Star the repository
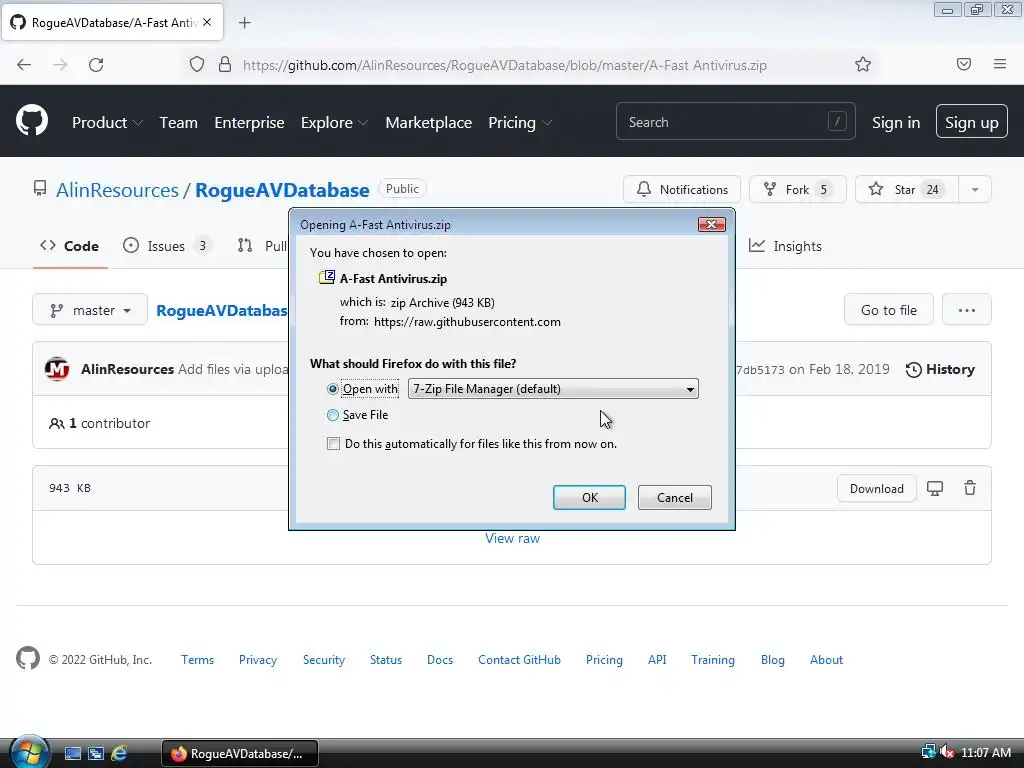The width and height of the screenshot is (1024, 768). [x=906, y=189]
